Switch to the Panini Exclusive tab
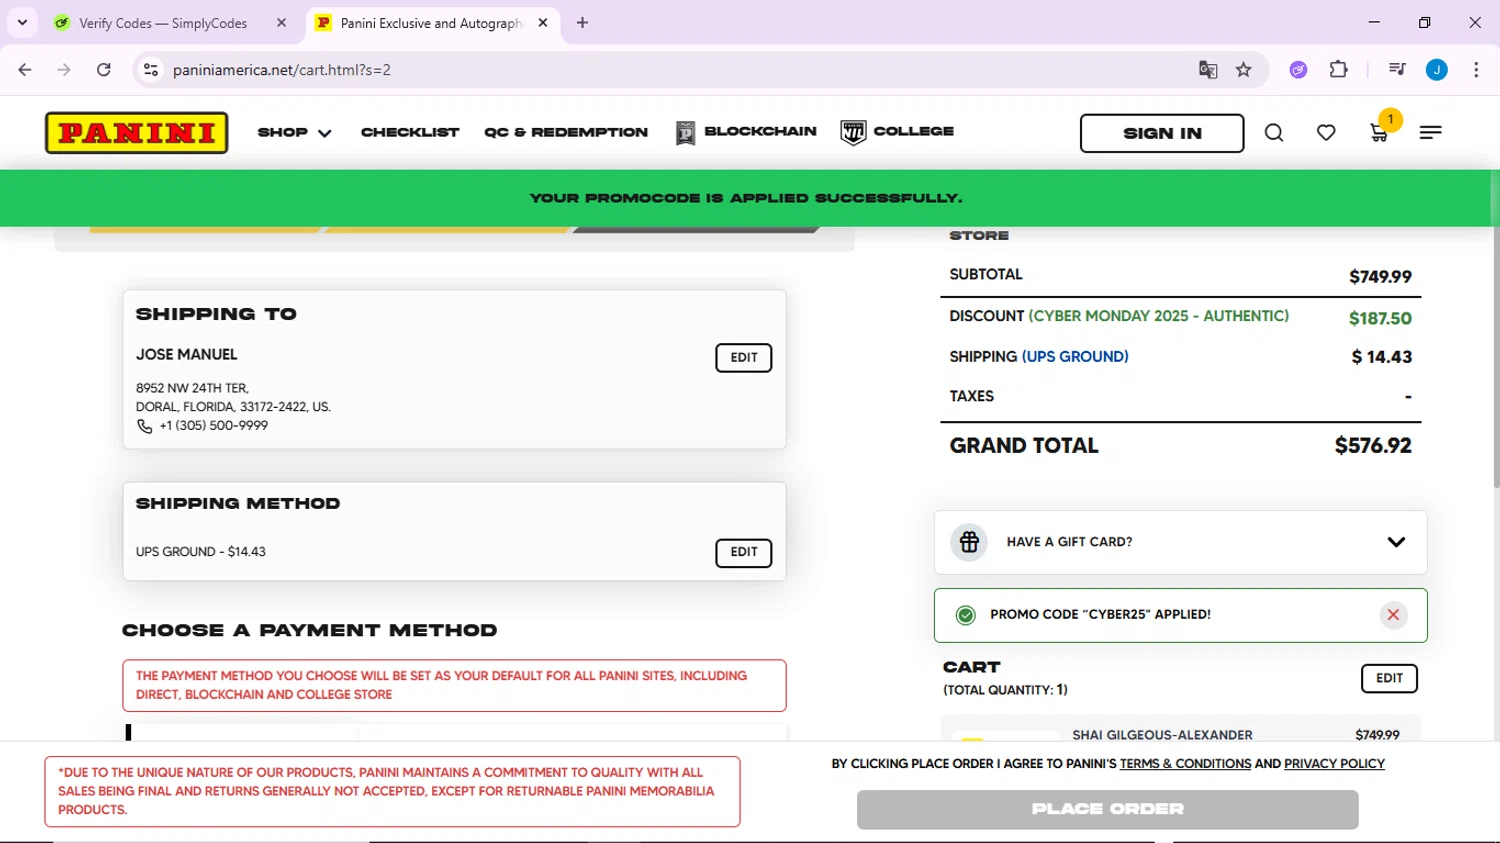This screenshot has width=1500, height=843. click(x=432, y=23)
